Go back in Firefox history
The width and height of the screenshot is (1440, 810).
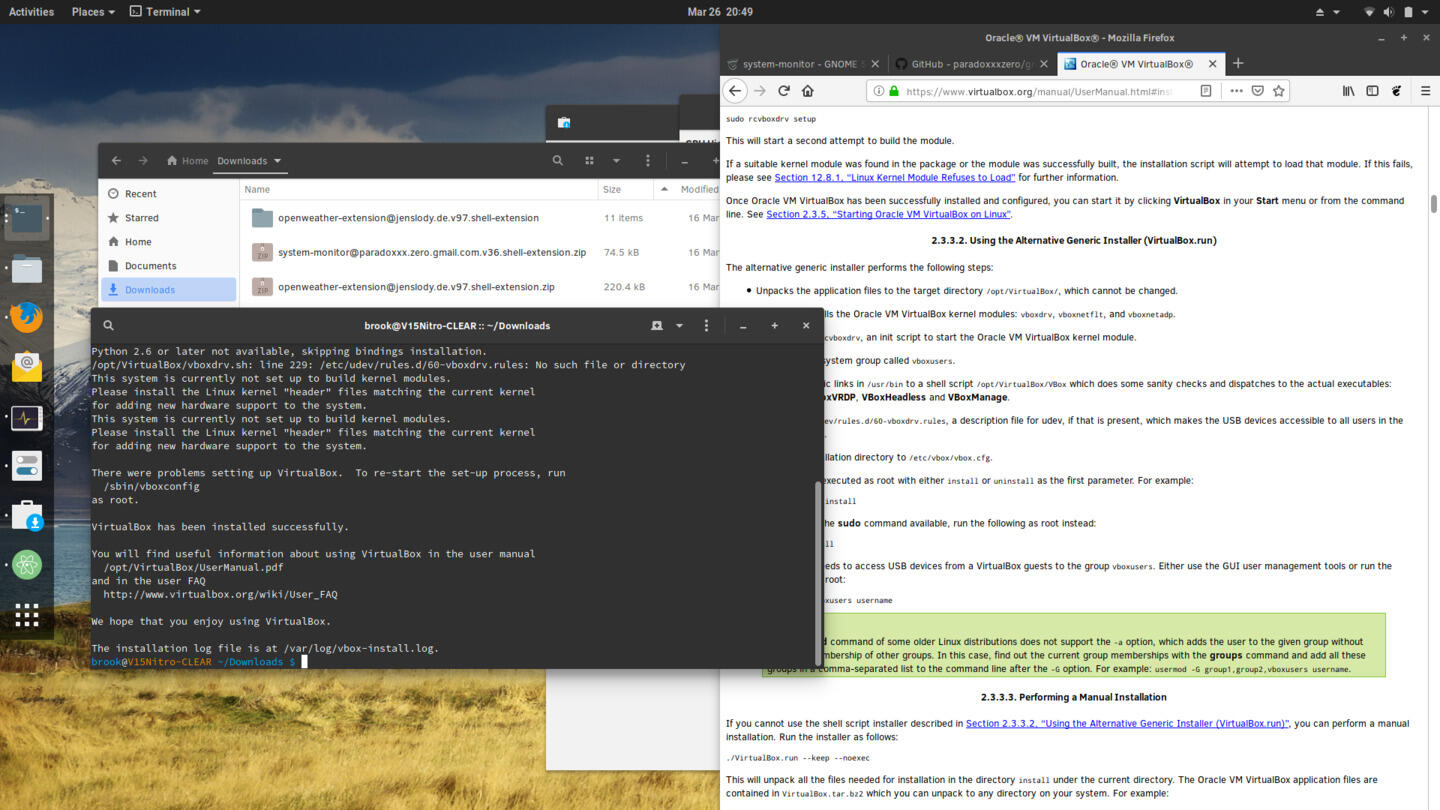point(735,91)
